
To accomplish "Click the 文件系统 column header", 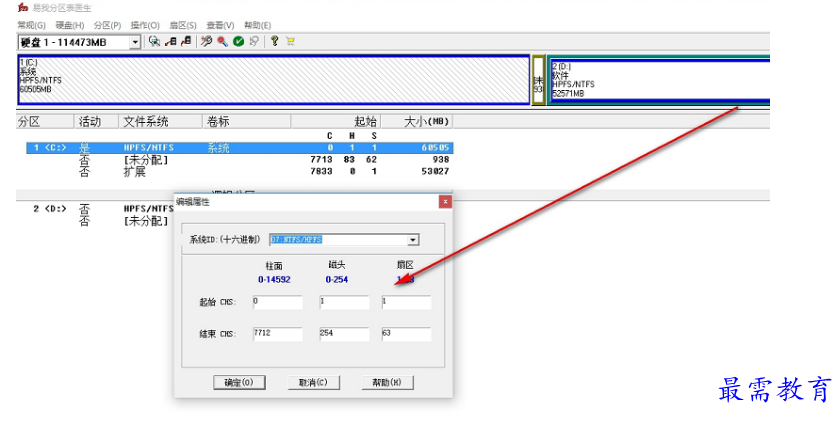I will point(160,122).
